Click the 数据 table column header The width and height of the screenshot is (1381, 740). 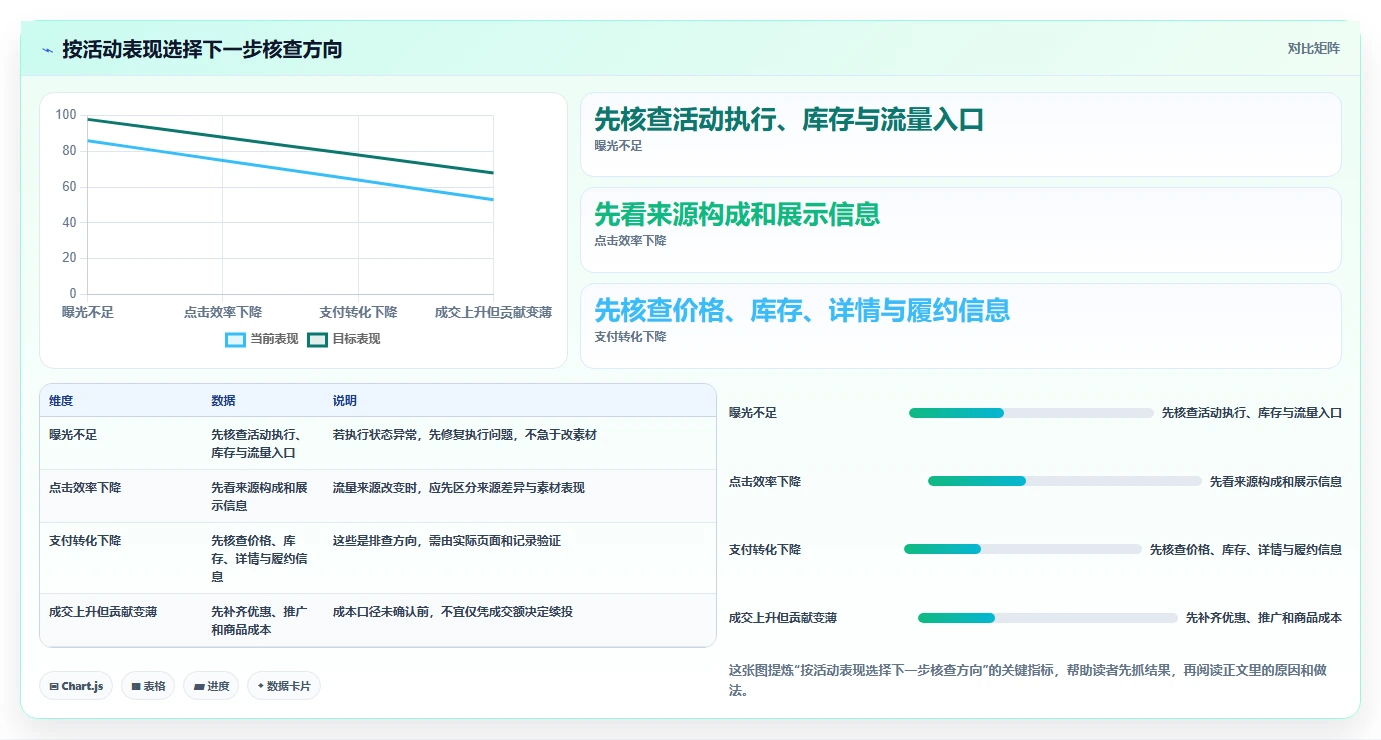pos(223,401)
